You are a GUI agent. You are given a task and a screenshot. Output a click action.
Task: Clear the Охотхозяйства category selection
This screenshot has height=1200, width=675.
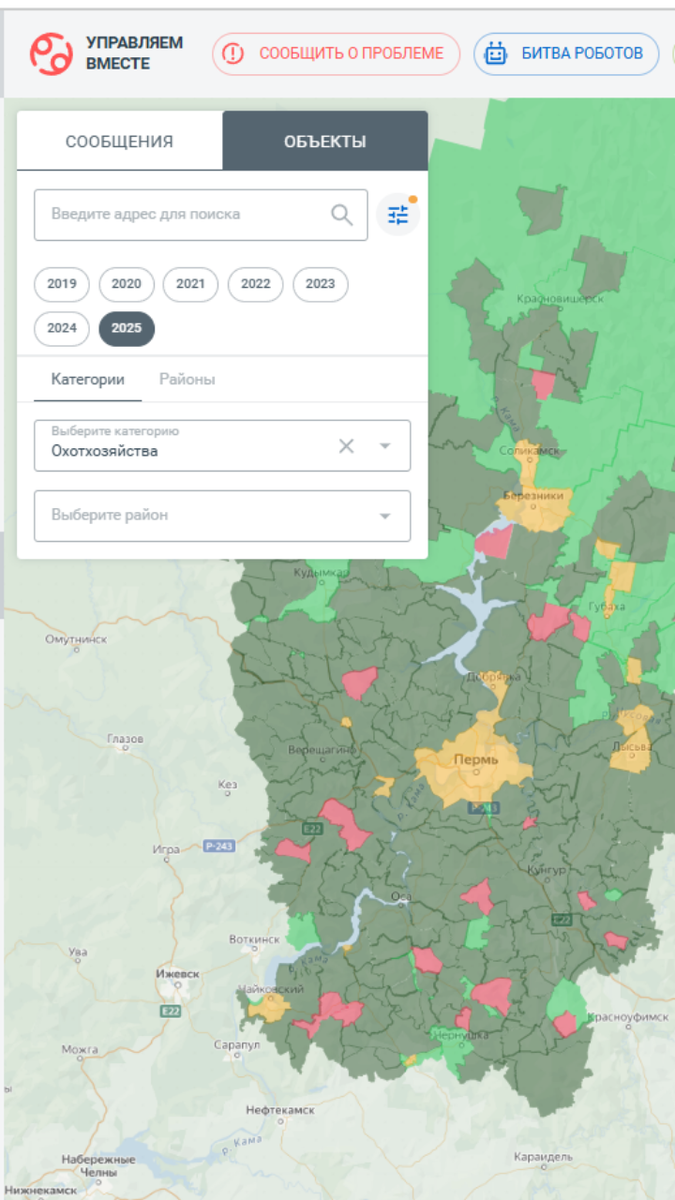click(346, 446)
